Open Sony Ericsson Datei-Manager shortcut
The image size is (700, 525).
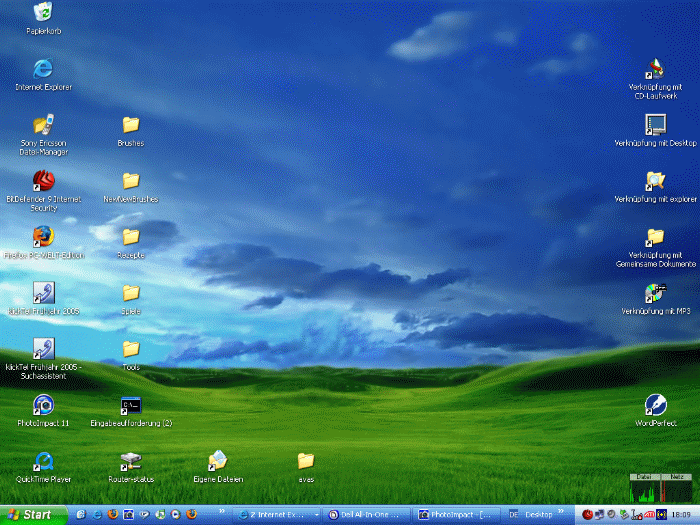point(43,125)
